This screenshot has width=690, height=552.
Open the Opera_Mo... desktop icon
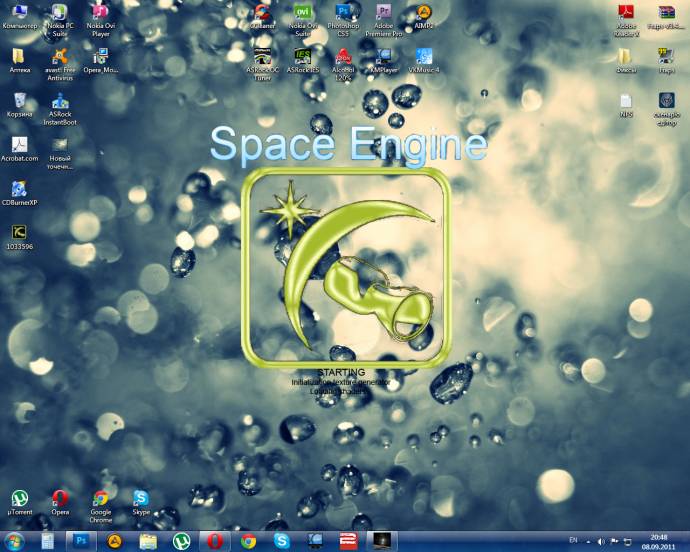coord(101,61)
